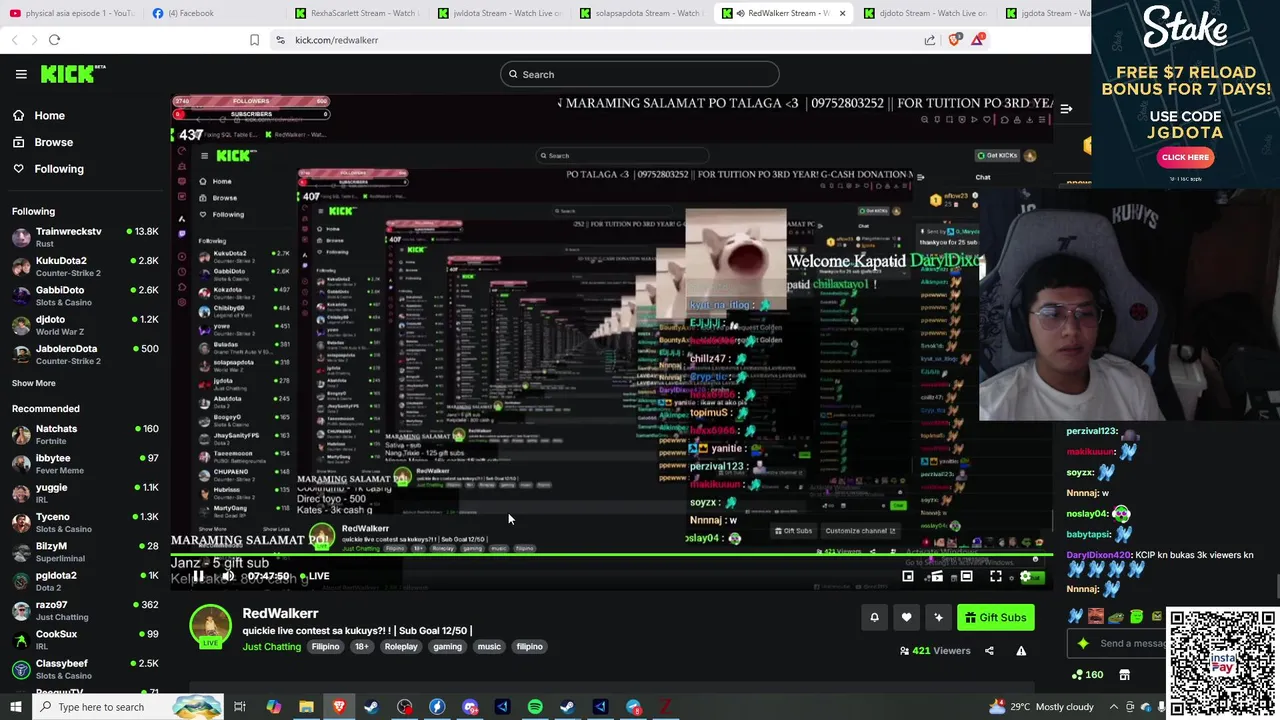Report the stream using warning icon
Screen dimensions: 1280x720
pos(1021,651)
